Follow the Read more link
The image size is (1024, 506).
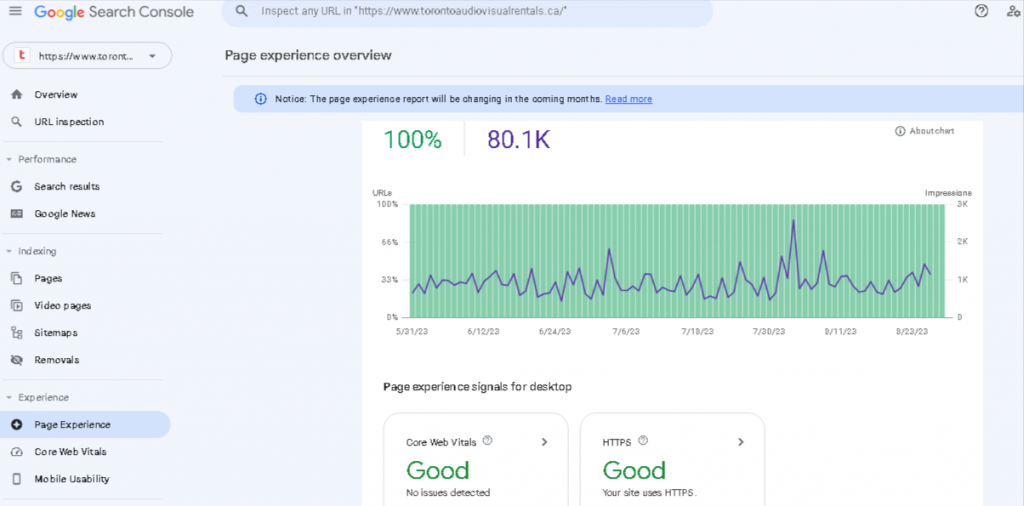pyautogui.click(x=628, y=99)
